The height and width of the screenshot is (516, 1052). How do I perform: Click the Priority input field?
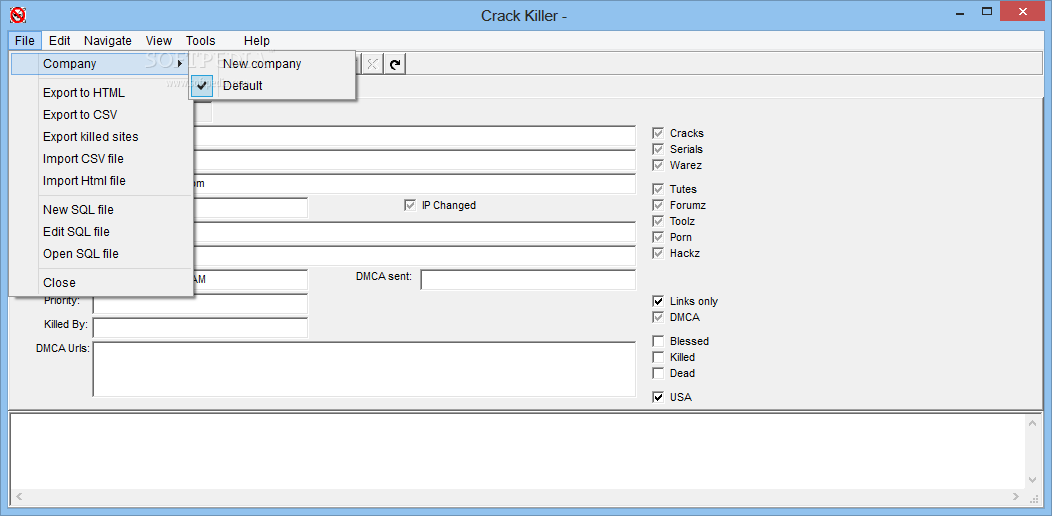point(201,303)
